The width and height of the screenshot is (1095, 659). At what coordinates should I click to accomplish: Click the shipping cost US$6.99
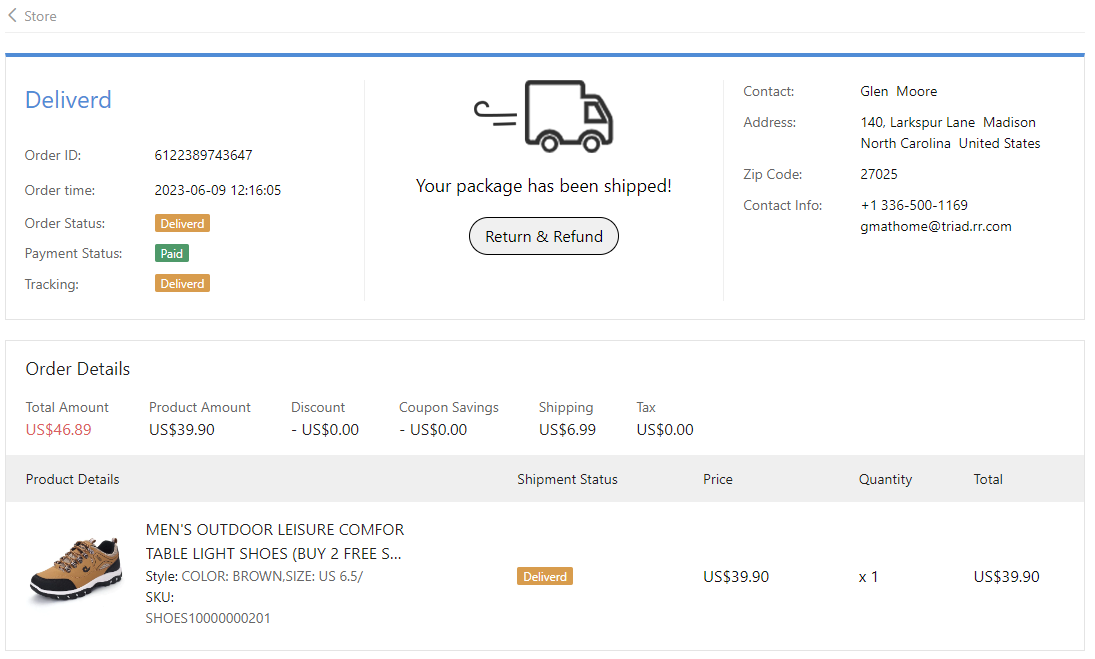(x=567, y=430)
